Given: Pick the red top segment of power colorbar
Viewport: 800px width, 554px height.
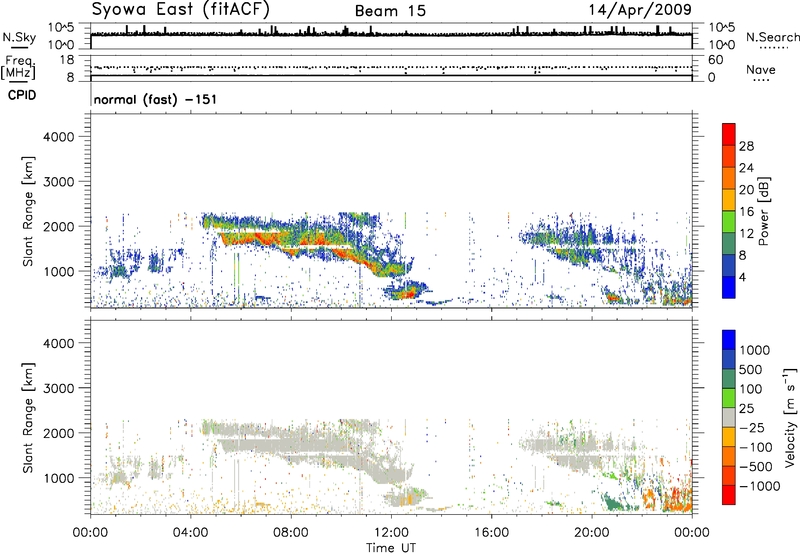Looking at the screenshot, I should coord(729,135).
